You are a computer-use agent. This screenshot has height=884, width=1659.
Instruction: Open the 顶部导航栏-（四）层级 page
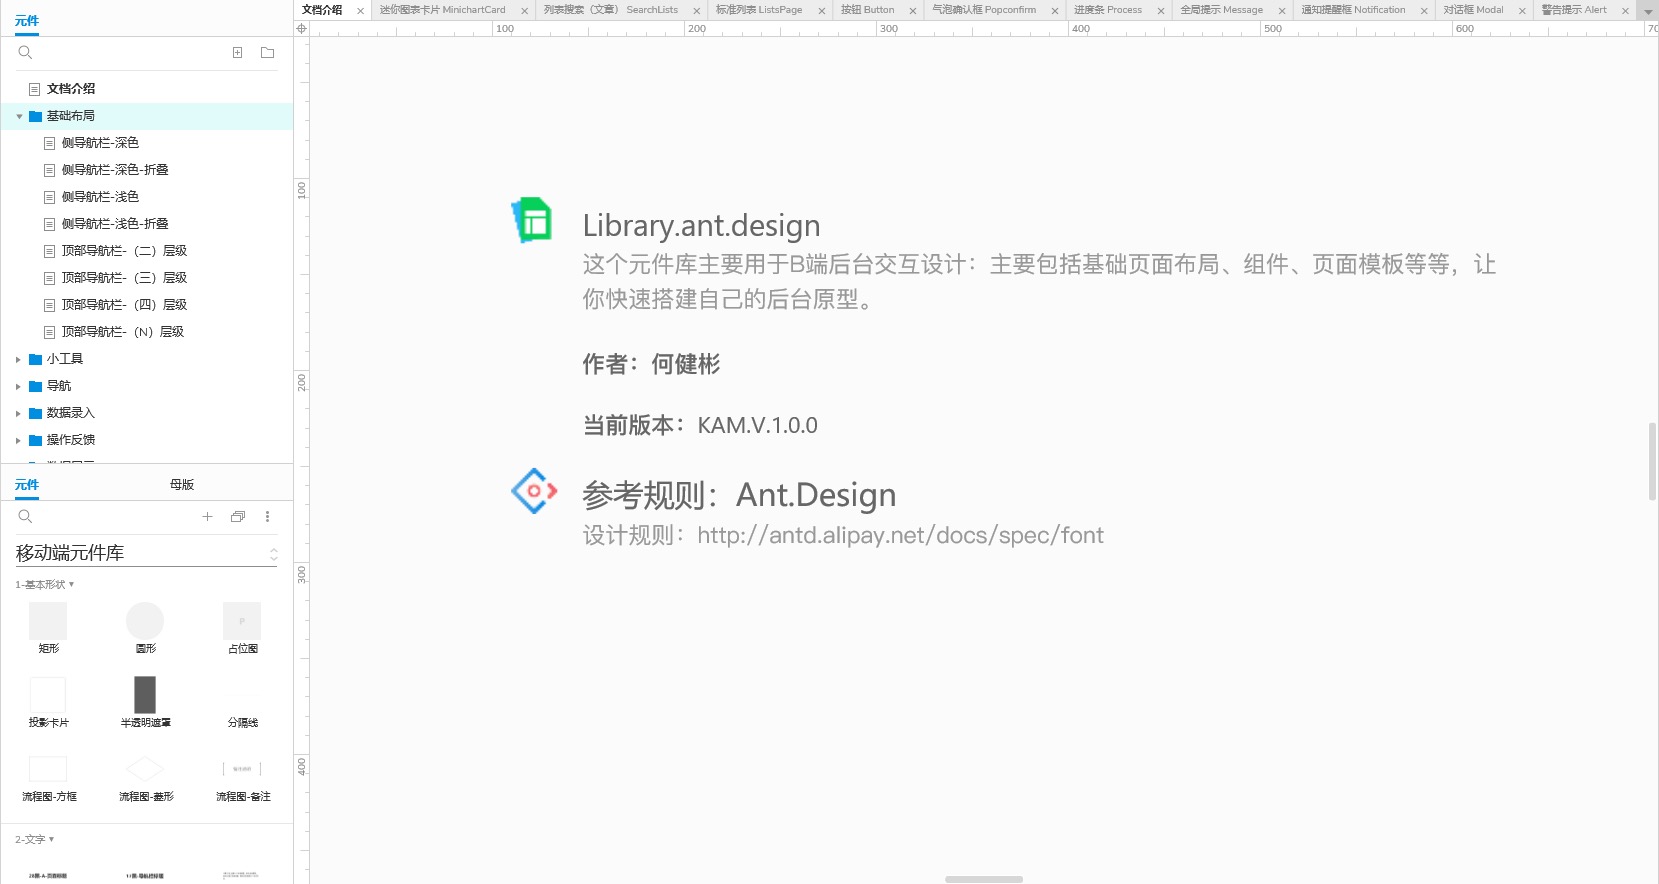pos(124,305)
